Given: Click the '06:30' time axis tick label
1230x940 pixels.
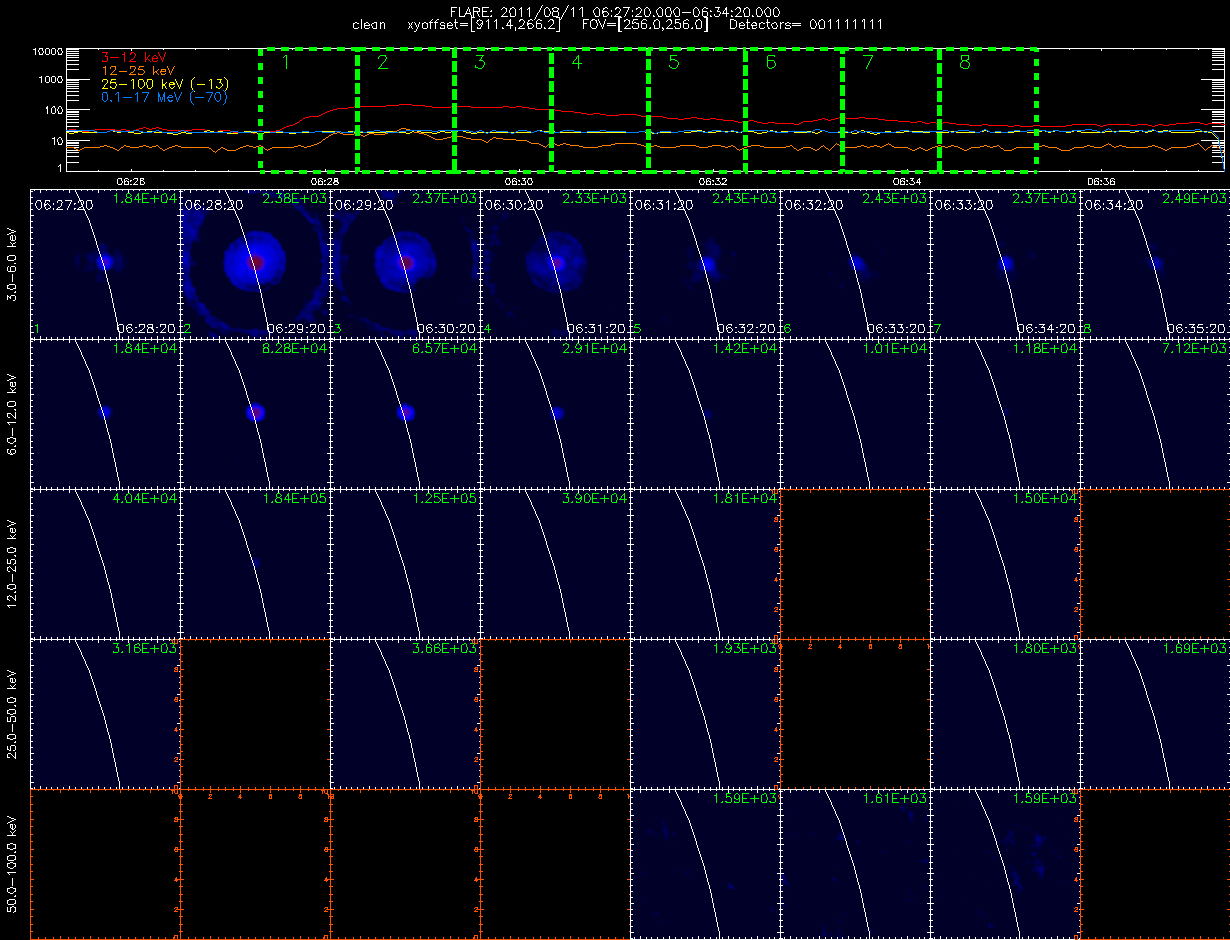Looking at the screenshot, I should pos(518,181).
